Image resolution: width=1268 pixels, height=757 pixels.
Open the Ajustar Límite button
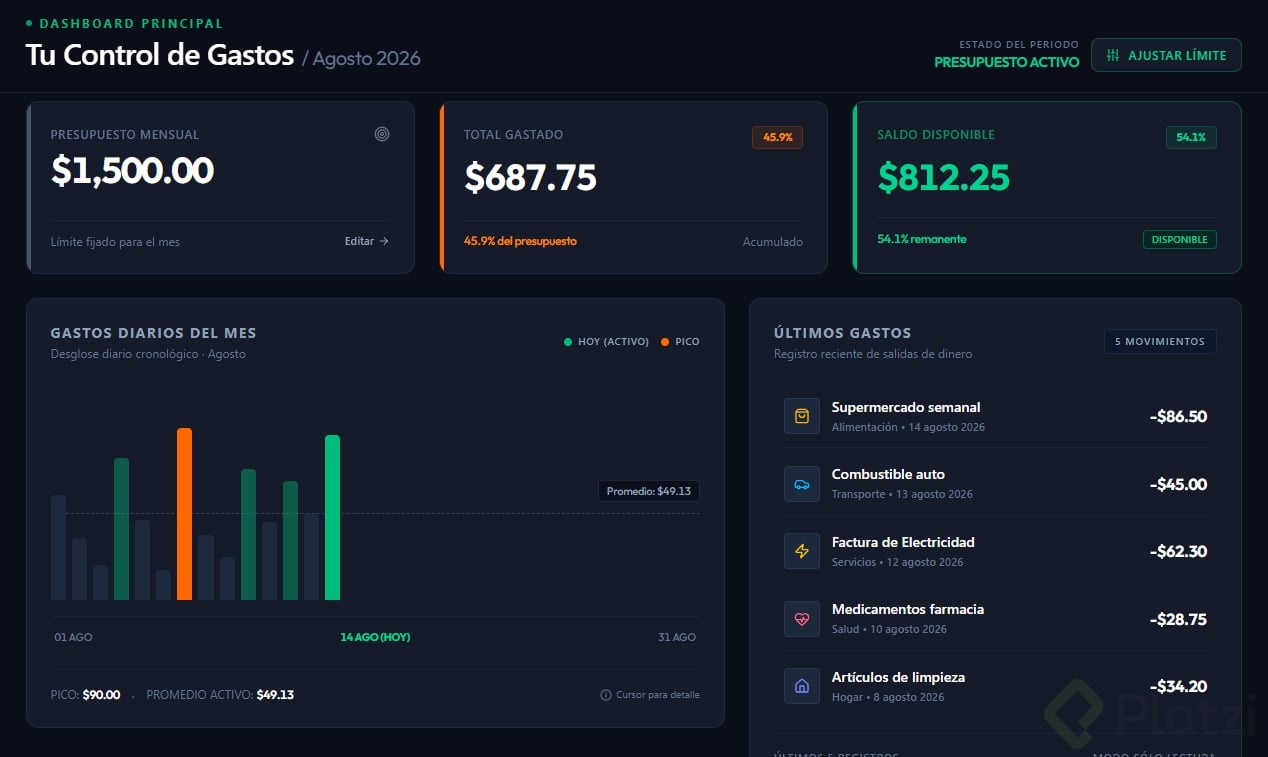(x=1166, y=55)
